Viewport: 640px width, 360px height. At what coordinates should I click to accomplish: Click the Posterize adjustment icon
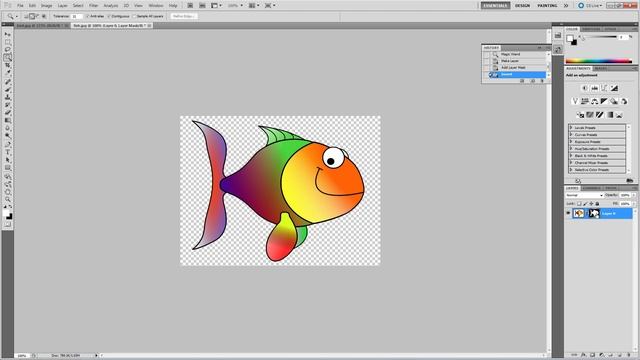pyautogui.click(x=590, y=115)
